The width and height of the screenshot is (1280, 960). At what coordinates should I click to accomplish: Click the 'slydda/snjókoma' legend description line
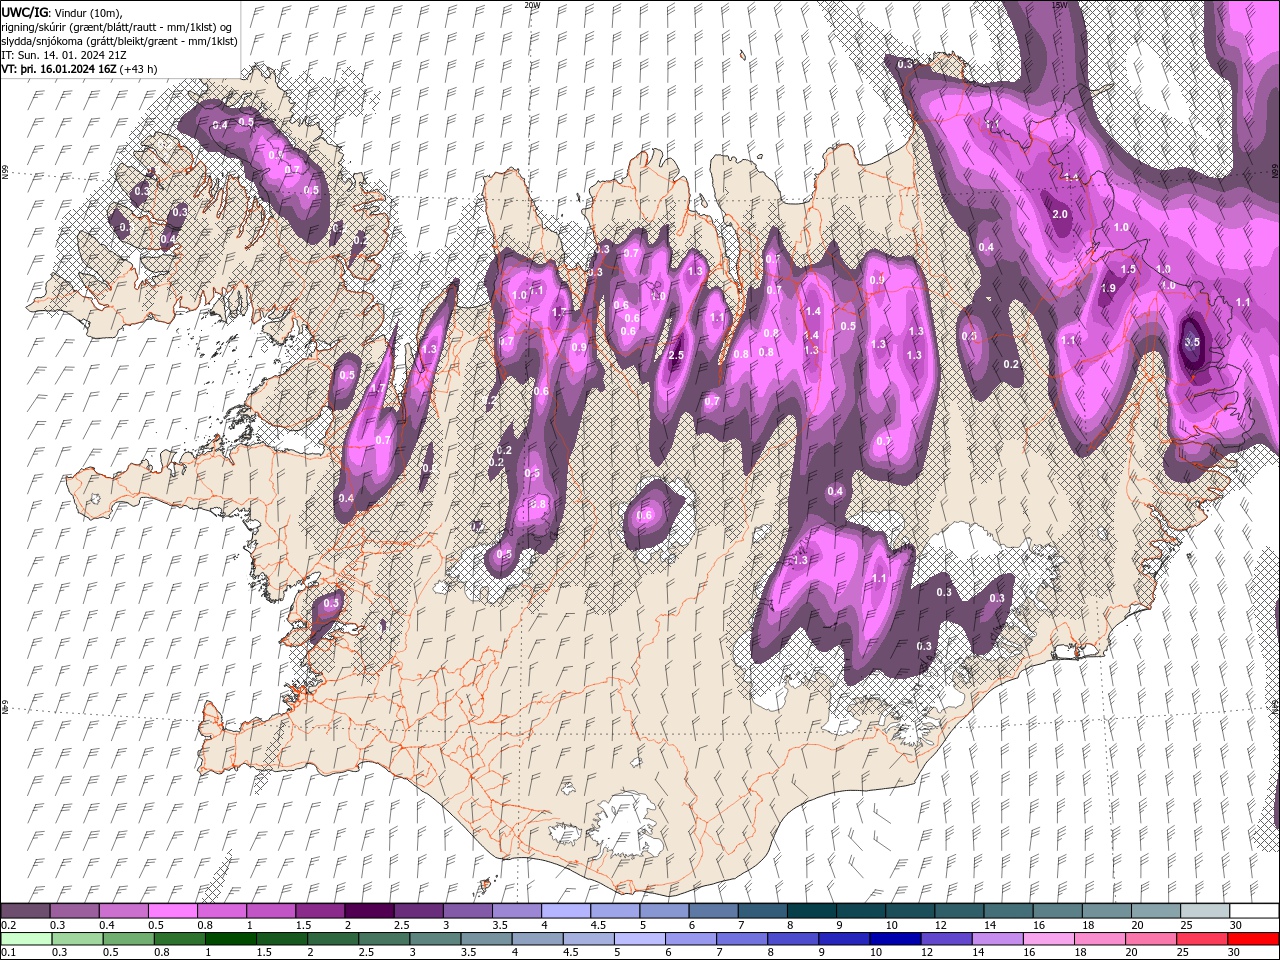(120, 41)
